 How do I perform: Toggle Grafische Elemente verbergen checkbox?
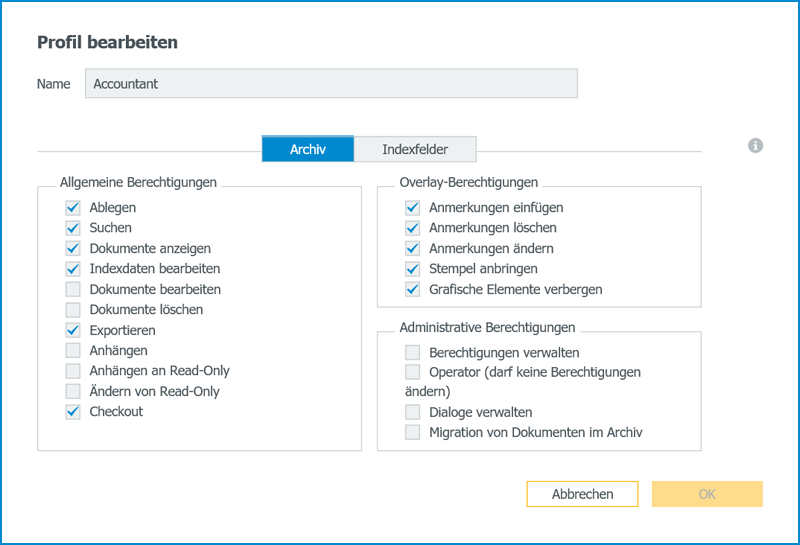[412, 290]
